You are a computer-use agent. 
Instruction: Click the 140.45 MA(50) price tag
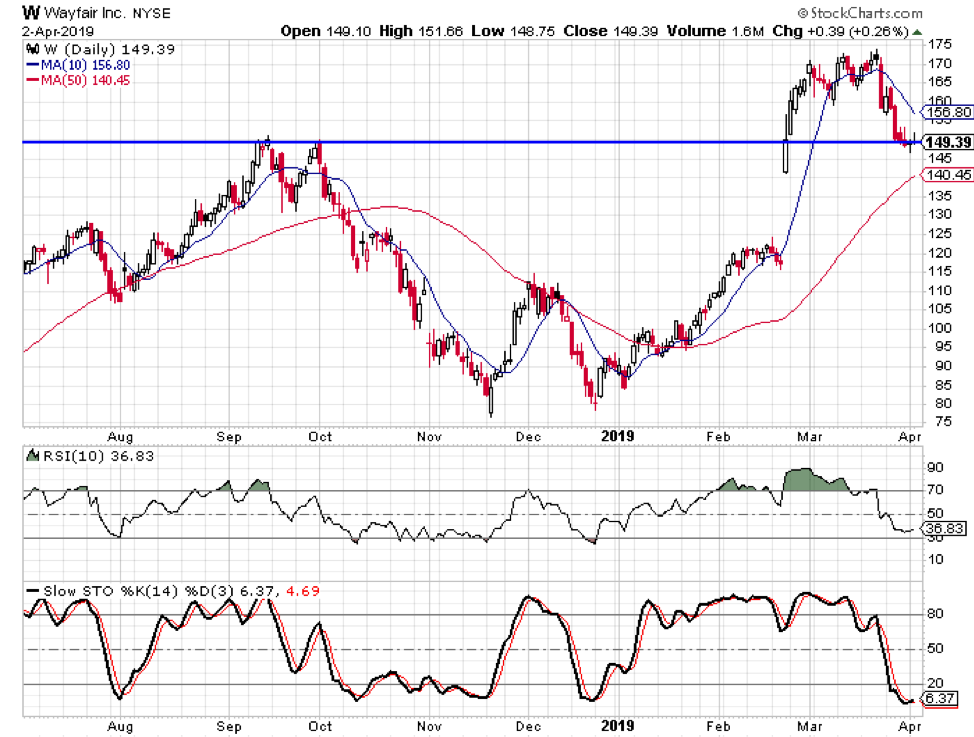point(948,175)
